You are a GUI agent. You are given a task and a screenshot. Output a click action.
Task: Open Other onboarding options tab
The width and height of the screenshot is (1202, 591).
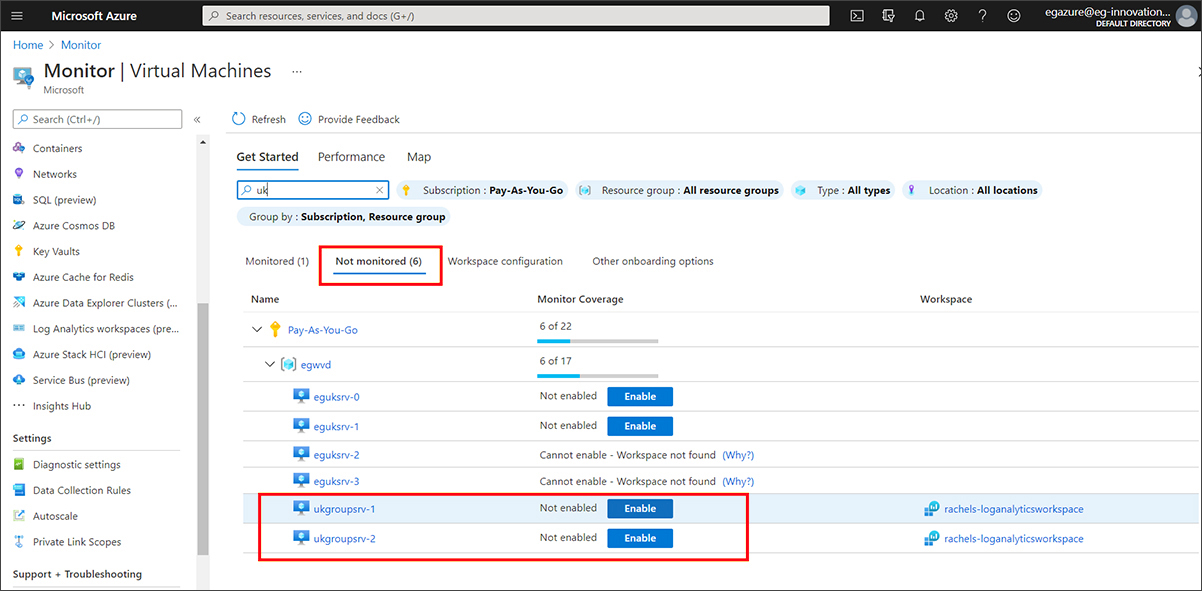[653, 261]
